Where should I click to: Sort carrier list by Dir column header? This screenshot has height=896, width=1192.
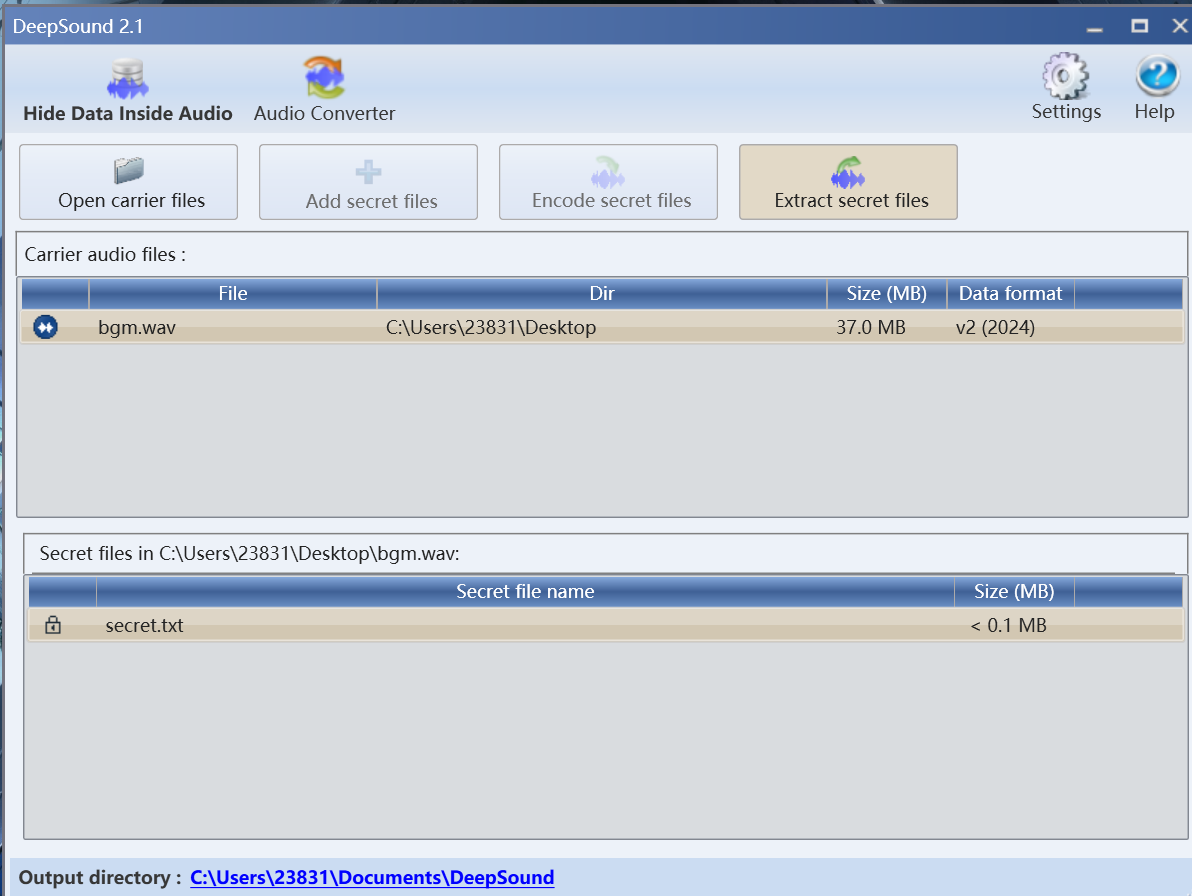pyautogui.click(x=602, y=293)
